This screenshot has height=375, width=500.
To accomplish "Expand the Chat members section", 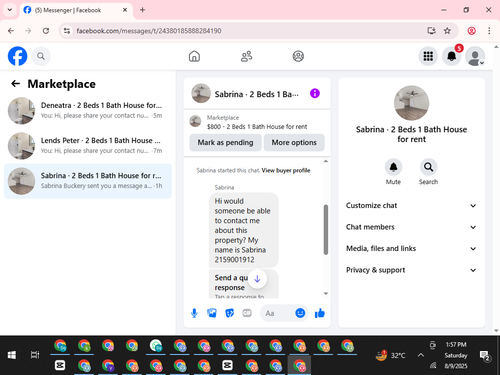I will pos(411,227).
